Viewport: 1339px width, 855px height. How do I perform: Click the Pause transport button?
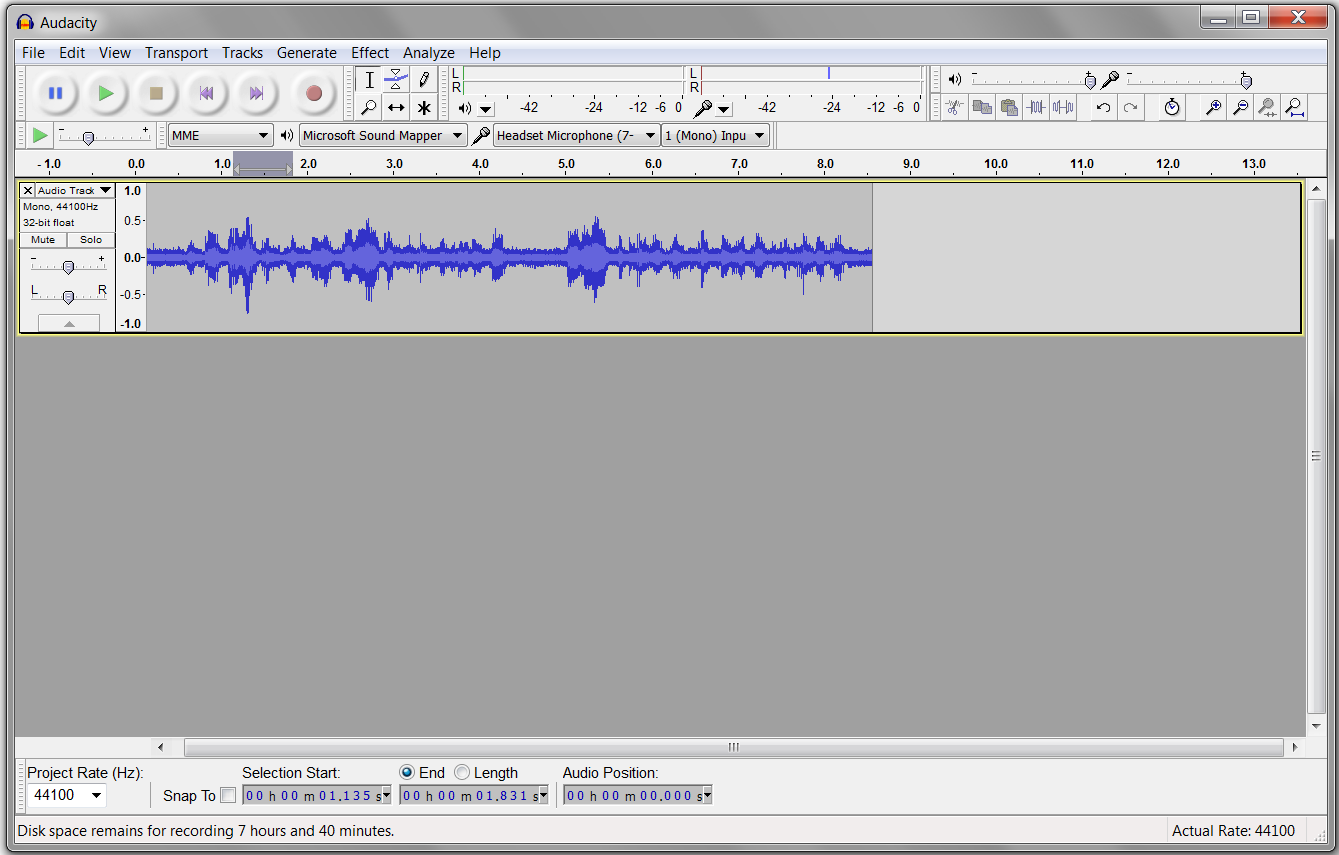(56, 93)
